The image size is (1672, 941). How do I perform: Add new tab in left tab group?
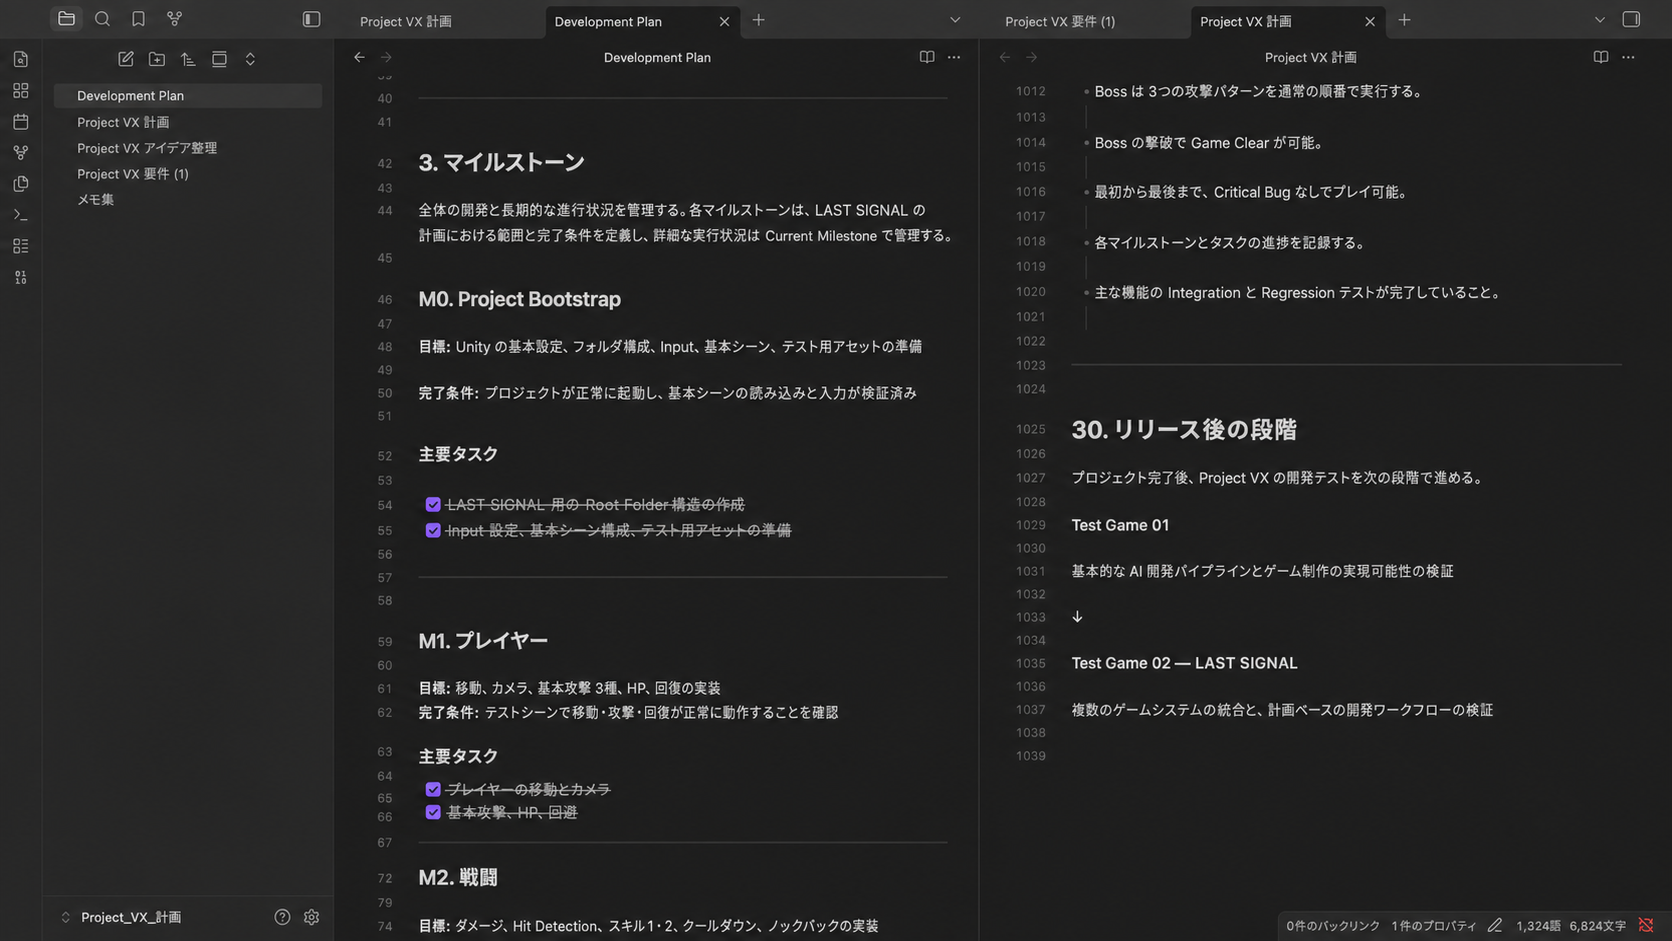(x=758, y=20)
